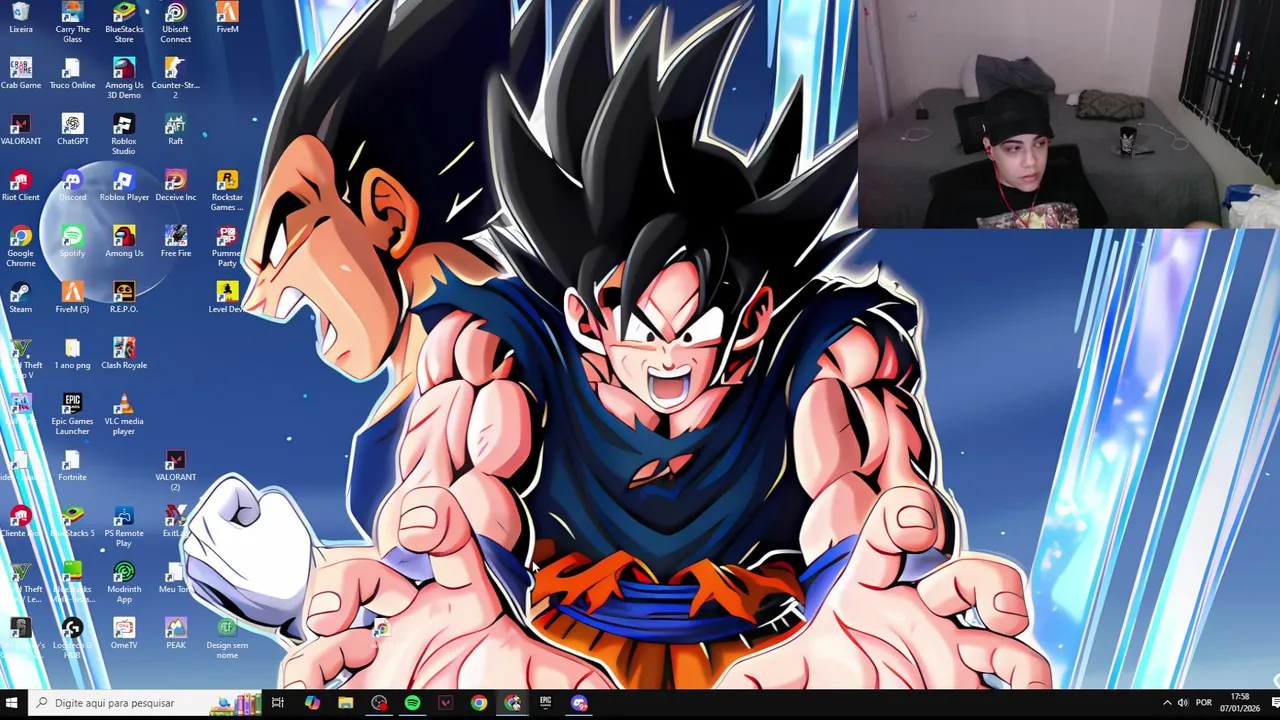The image size is (1280, 720).
Task: Select the Discord desktop icon
Action: coord(72,186)
